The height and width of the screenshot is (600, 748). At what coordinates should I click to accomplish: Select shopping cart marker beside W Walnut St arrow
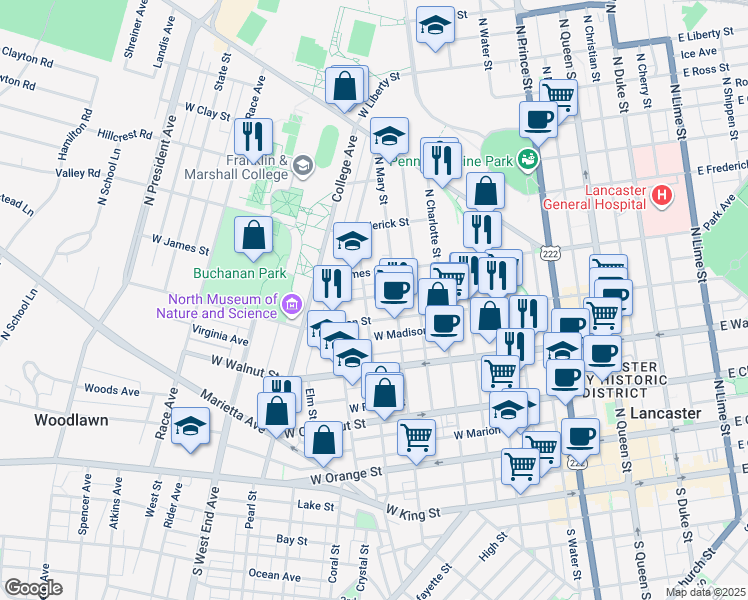click(500, 375)
